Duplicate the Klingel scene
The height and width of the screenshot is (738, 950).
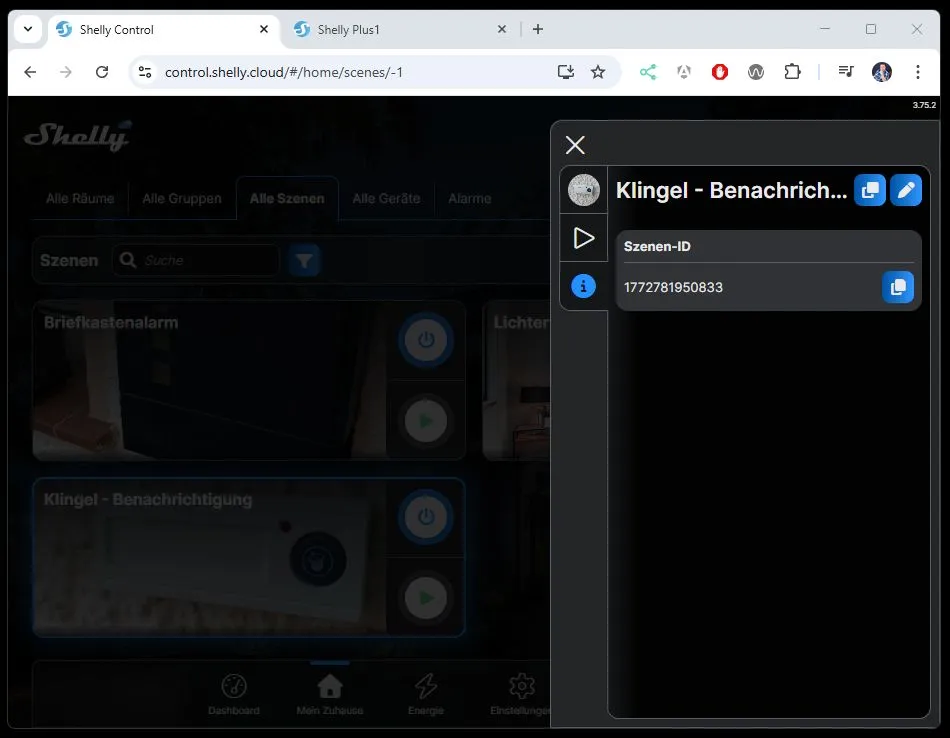click(x=870, y=190)
